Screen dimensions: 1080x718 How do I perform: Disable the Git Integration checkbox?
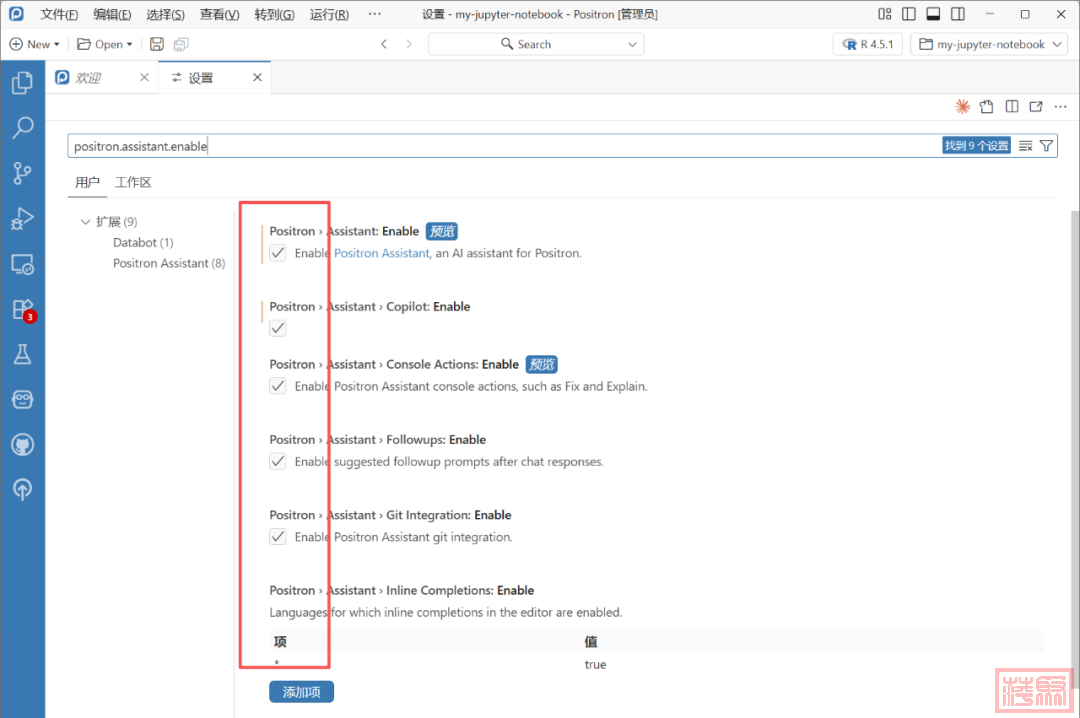pos(278,537)
